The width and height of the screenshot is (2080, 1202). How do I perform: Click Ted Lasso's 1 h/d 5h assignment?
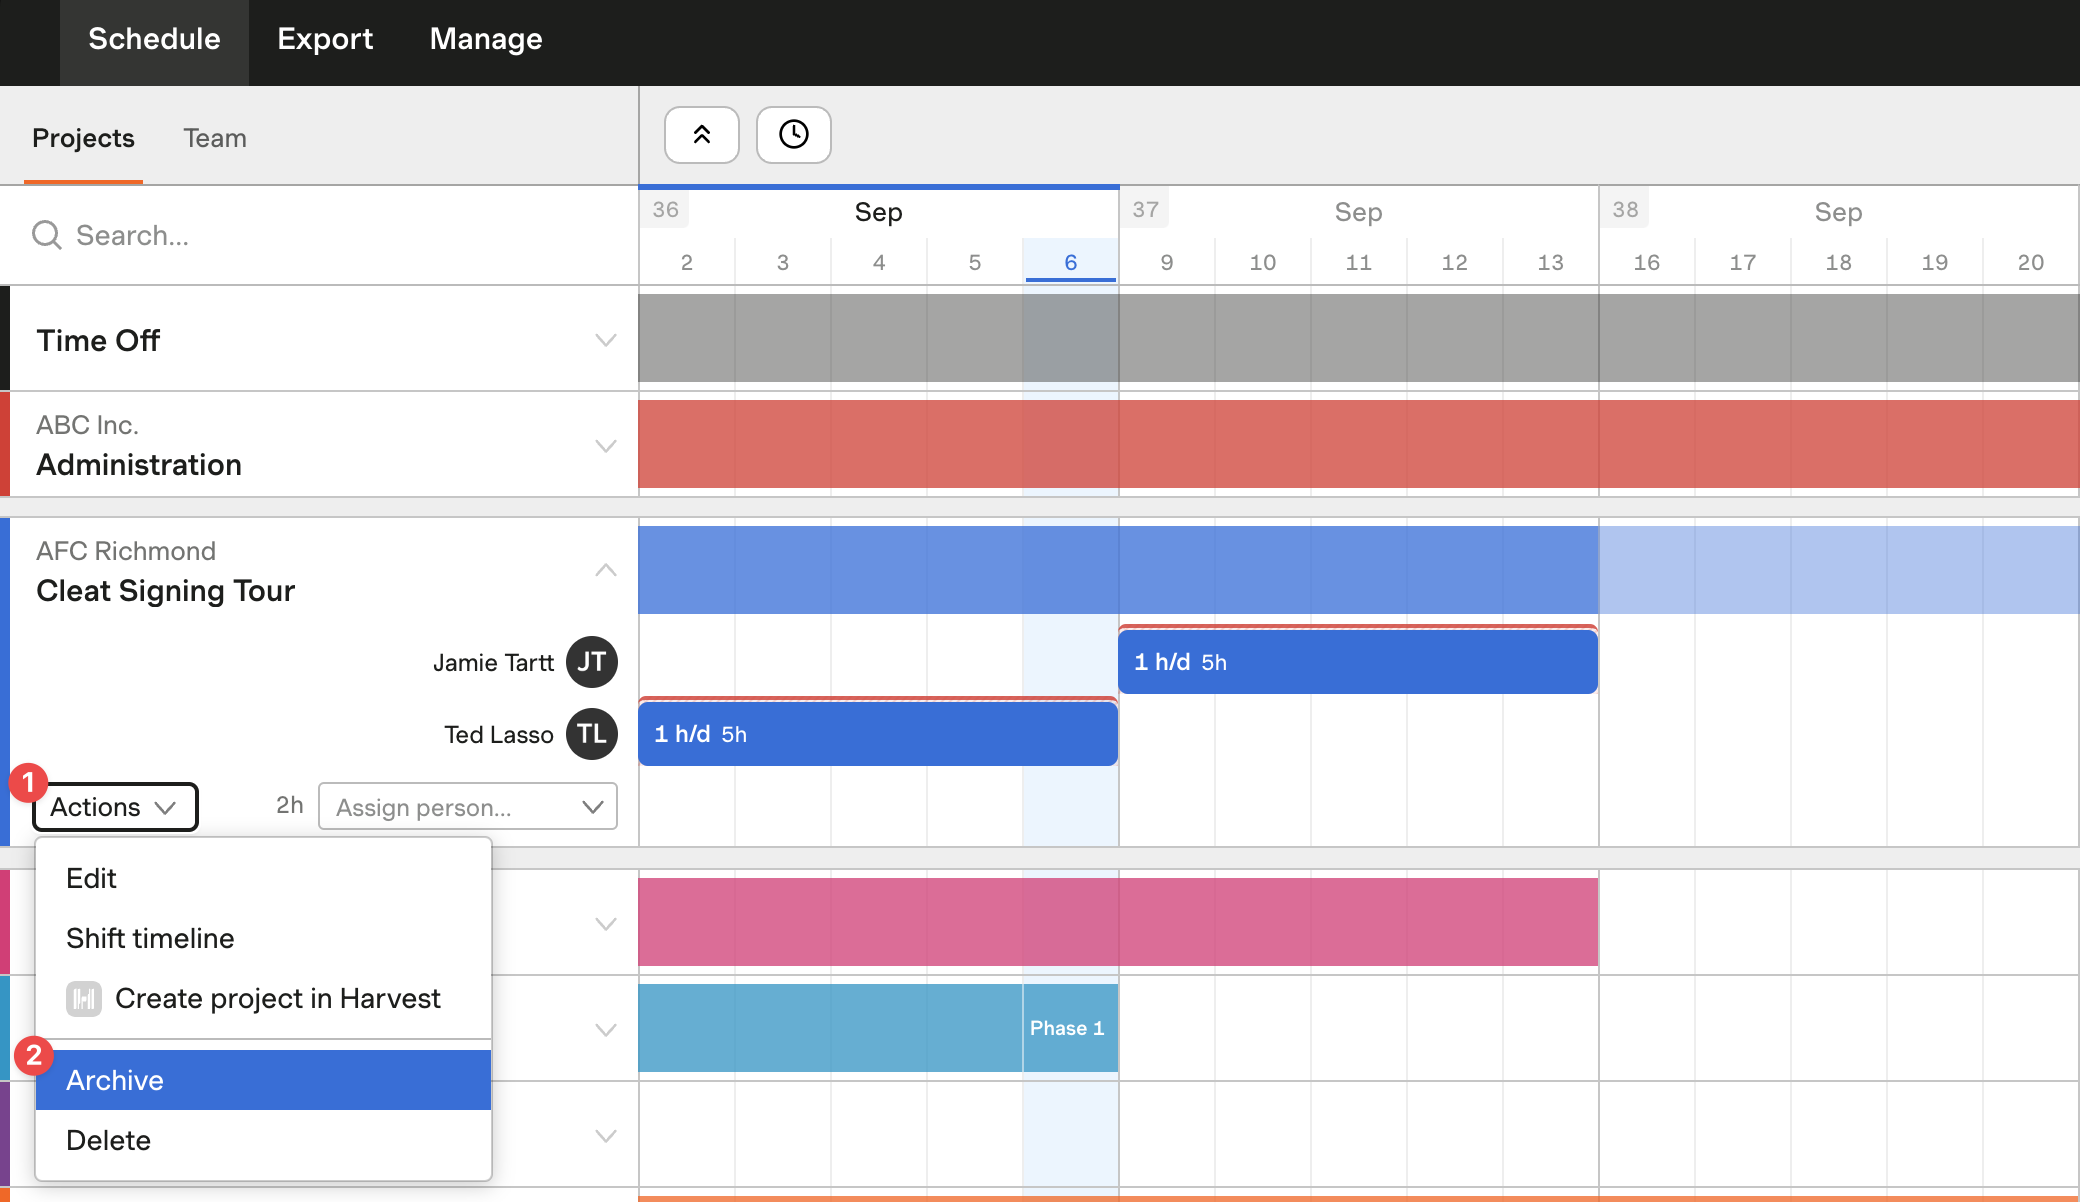(878, 733)
